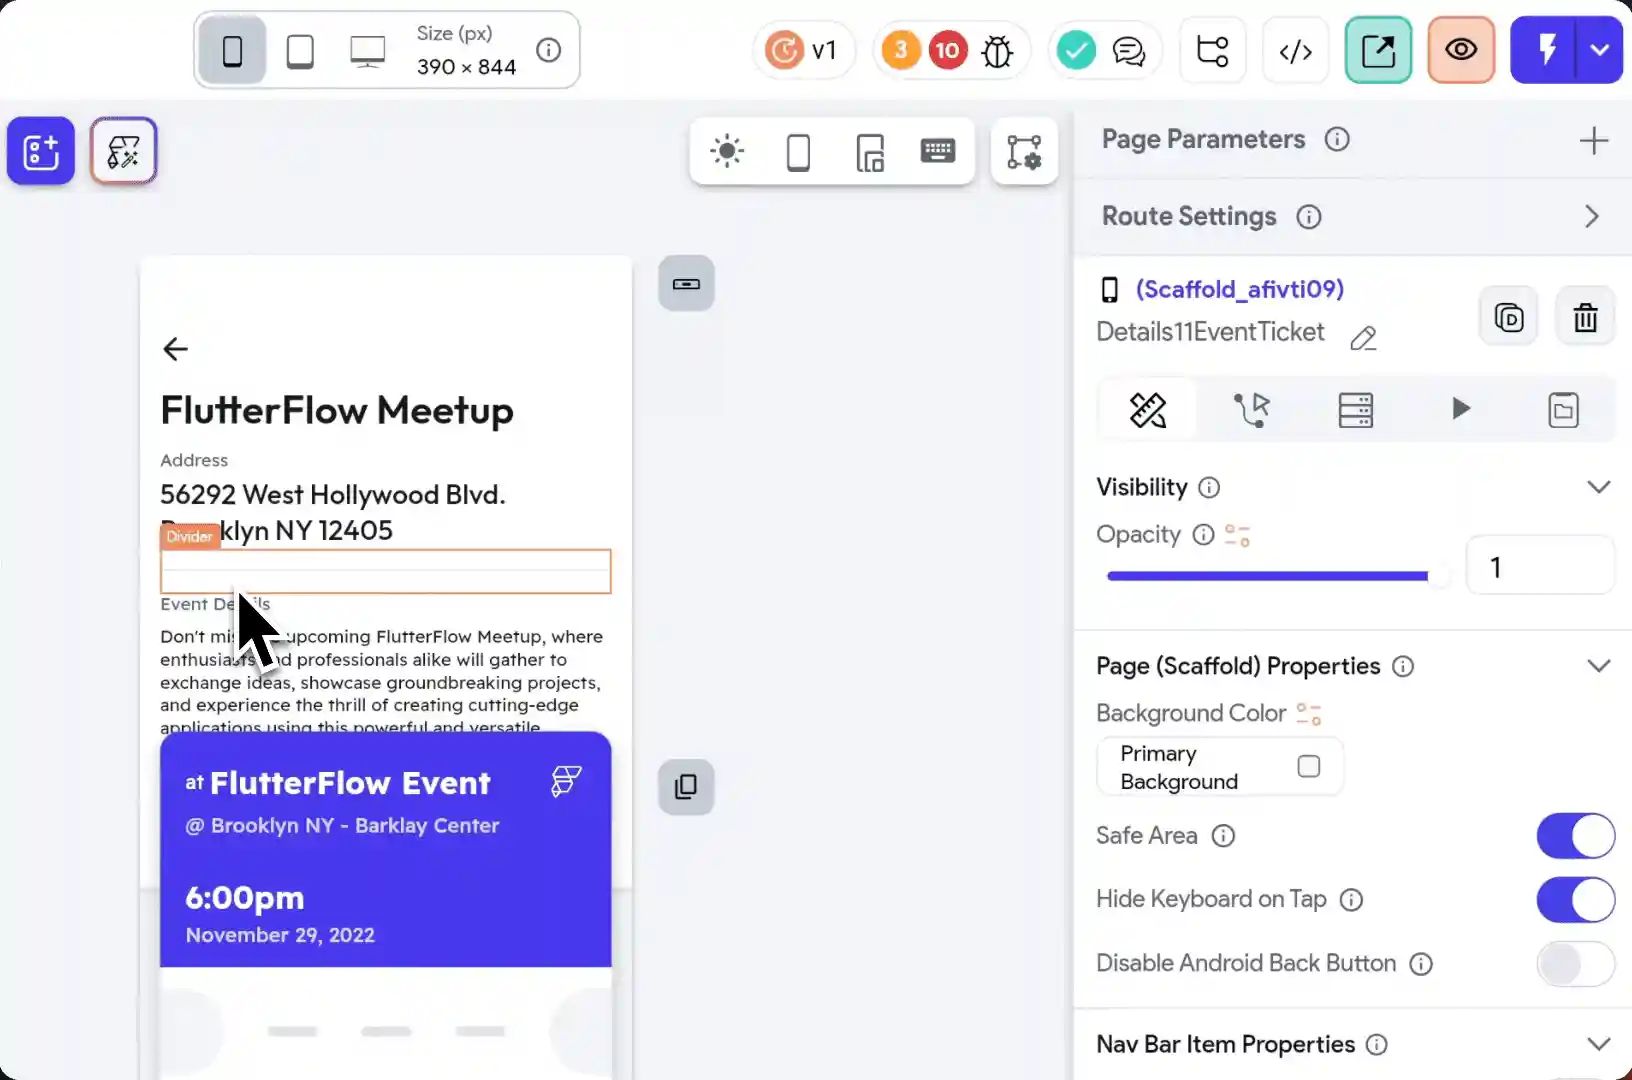1632x1080 pixels.
Task: Open the dropdown next to the lightning Run button
Action: click(1599, 50)
